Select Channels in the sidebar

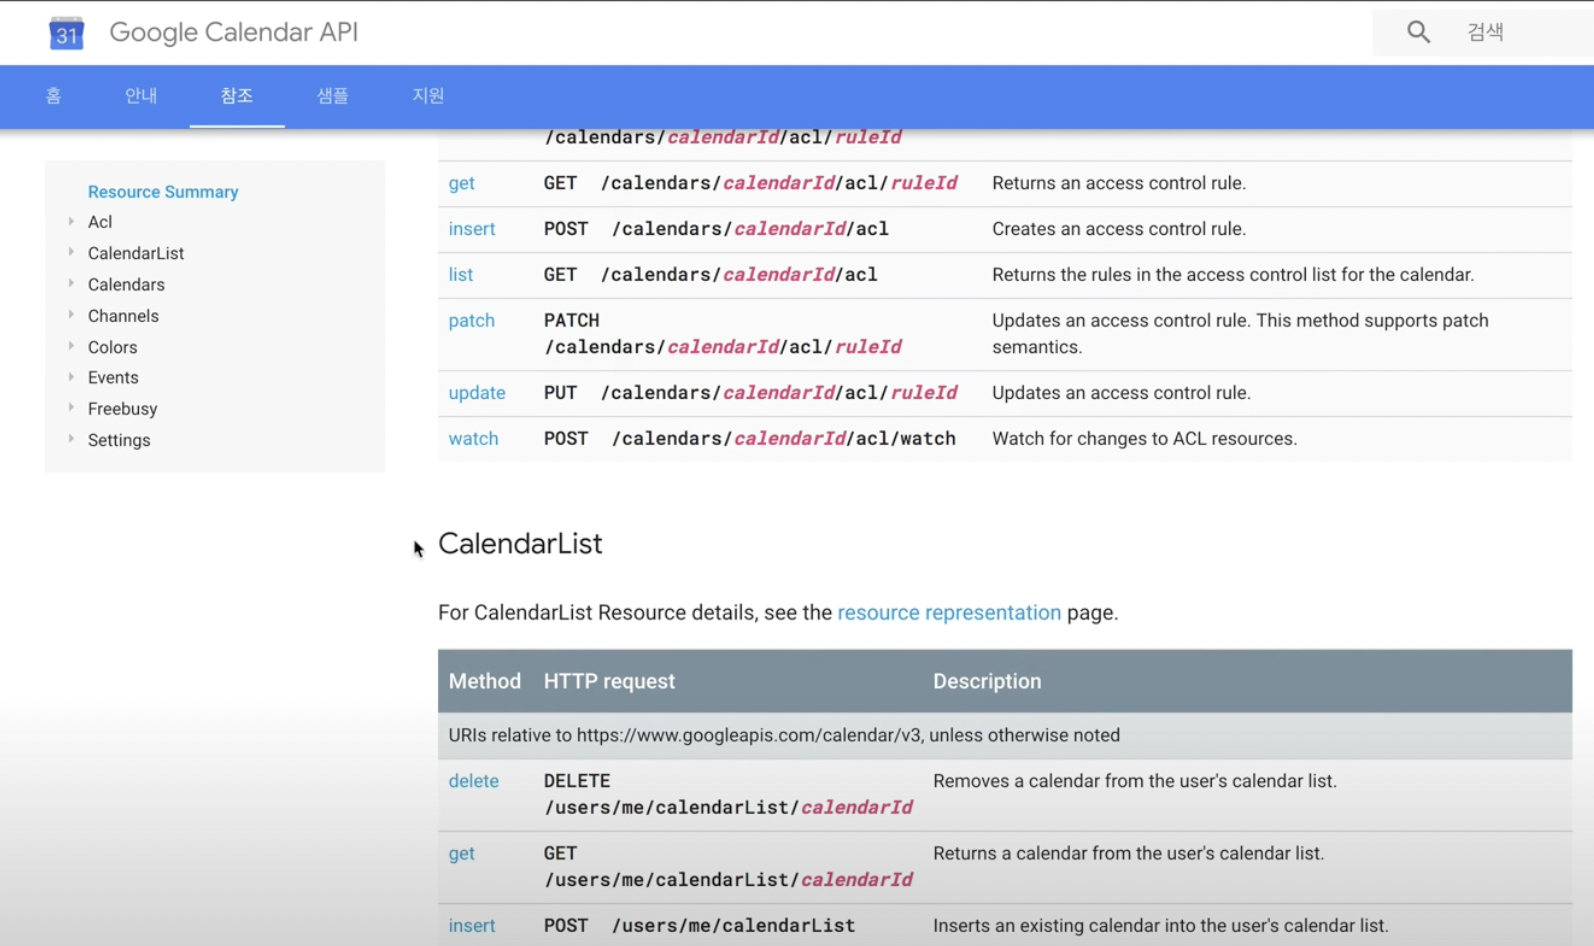point(123,316)
